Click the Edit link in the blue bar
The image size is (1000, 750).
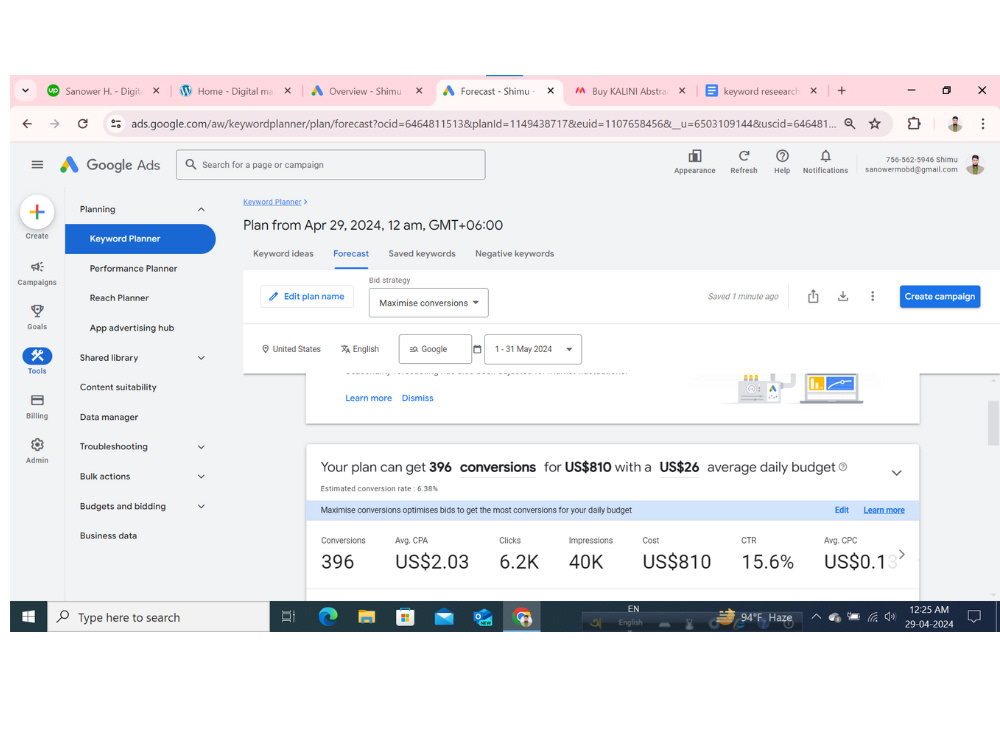pyautogui.click(x=841, y=510)
